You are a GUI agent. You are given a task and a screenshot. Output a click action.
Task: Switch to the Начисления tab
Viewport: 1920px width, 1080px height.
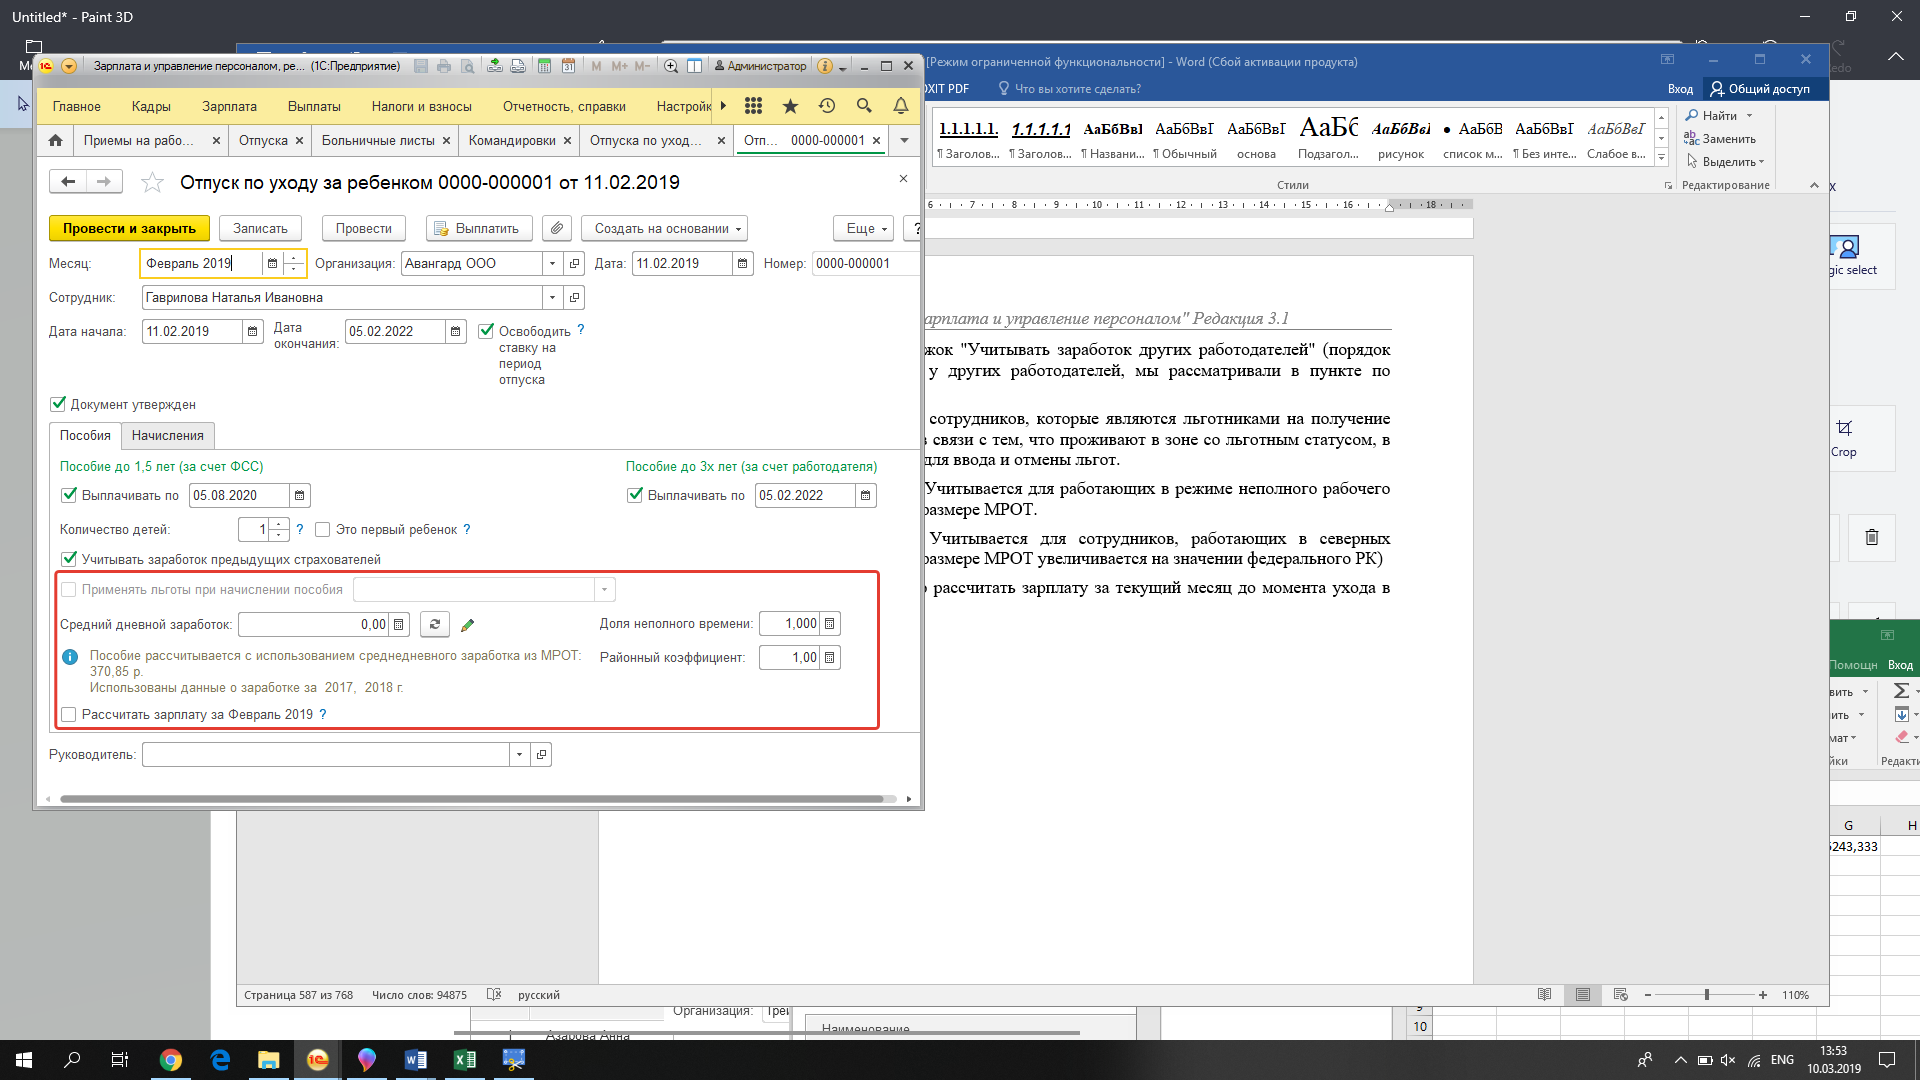(x=167, y=435)
